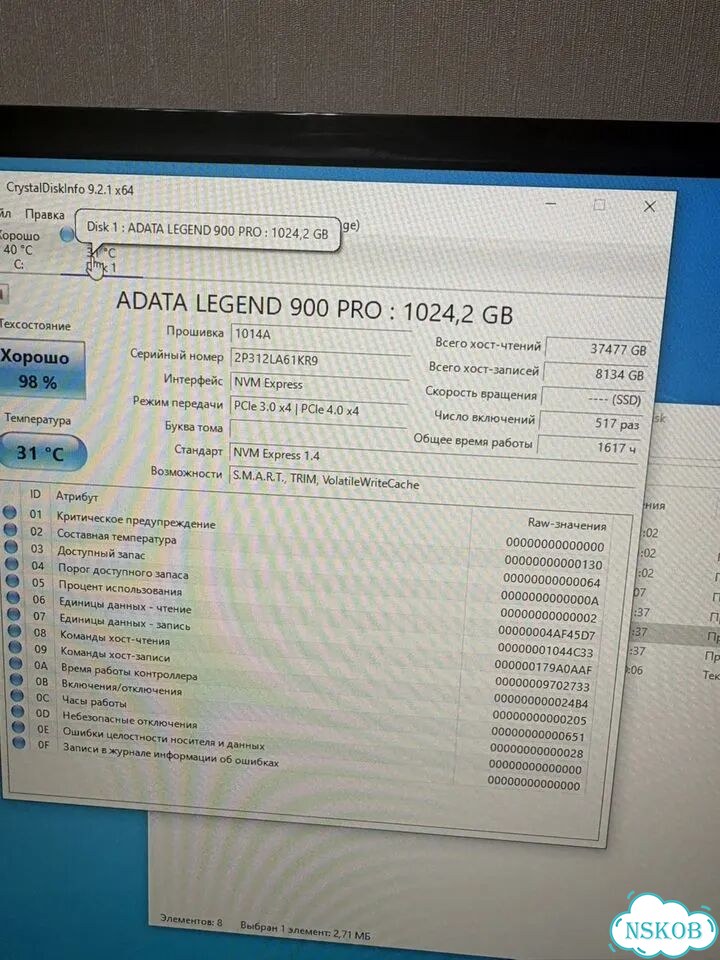This screenshot has height=960, width=720.
Task: Click status icon for Часы работы row
Action: click(18, 696)
